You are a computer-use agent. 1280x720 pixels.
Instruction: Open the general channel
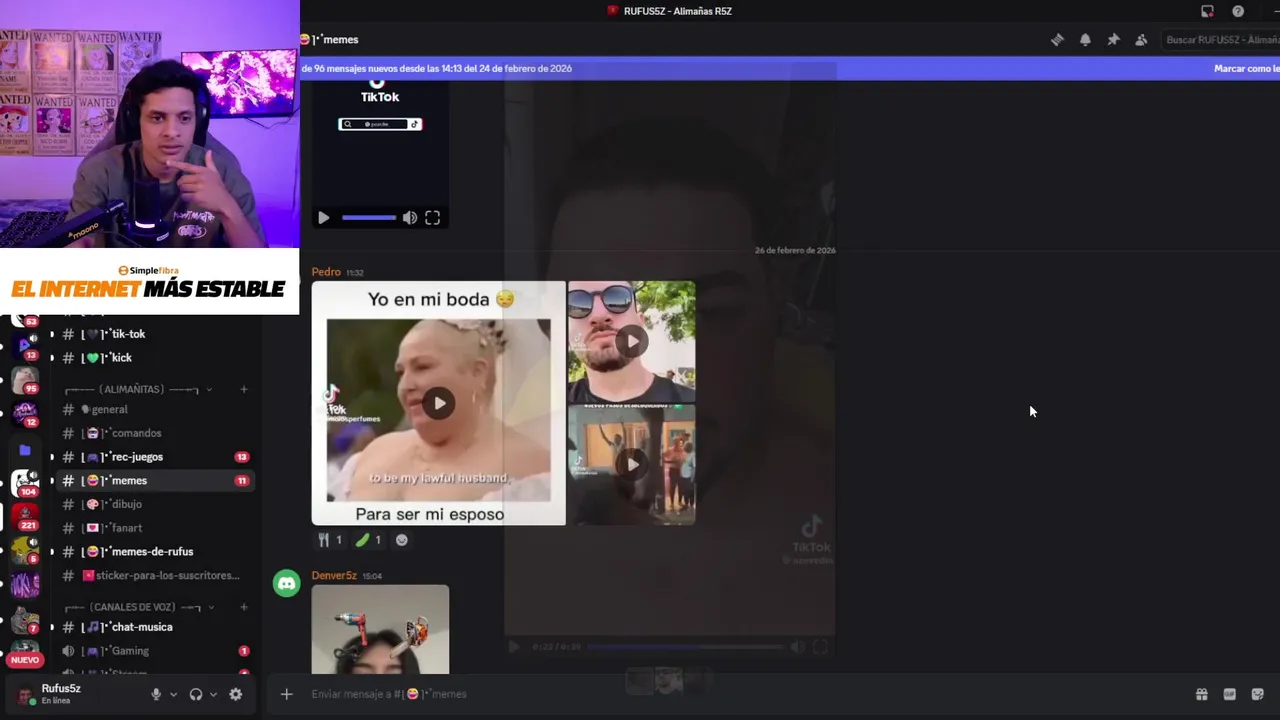154,409
